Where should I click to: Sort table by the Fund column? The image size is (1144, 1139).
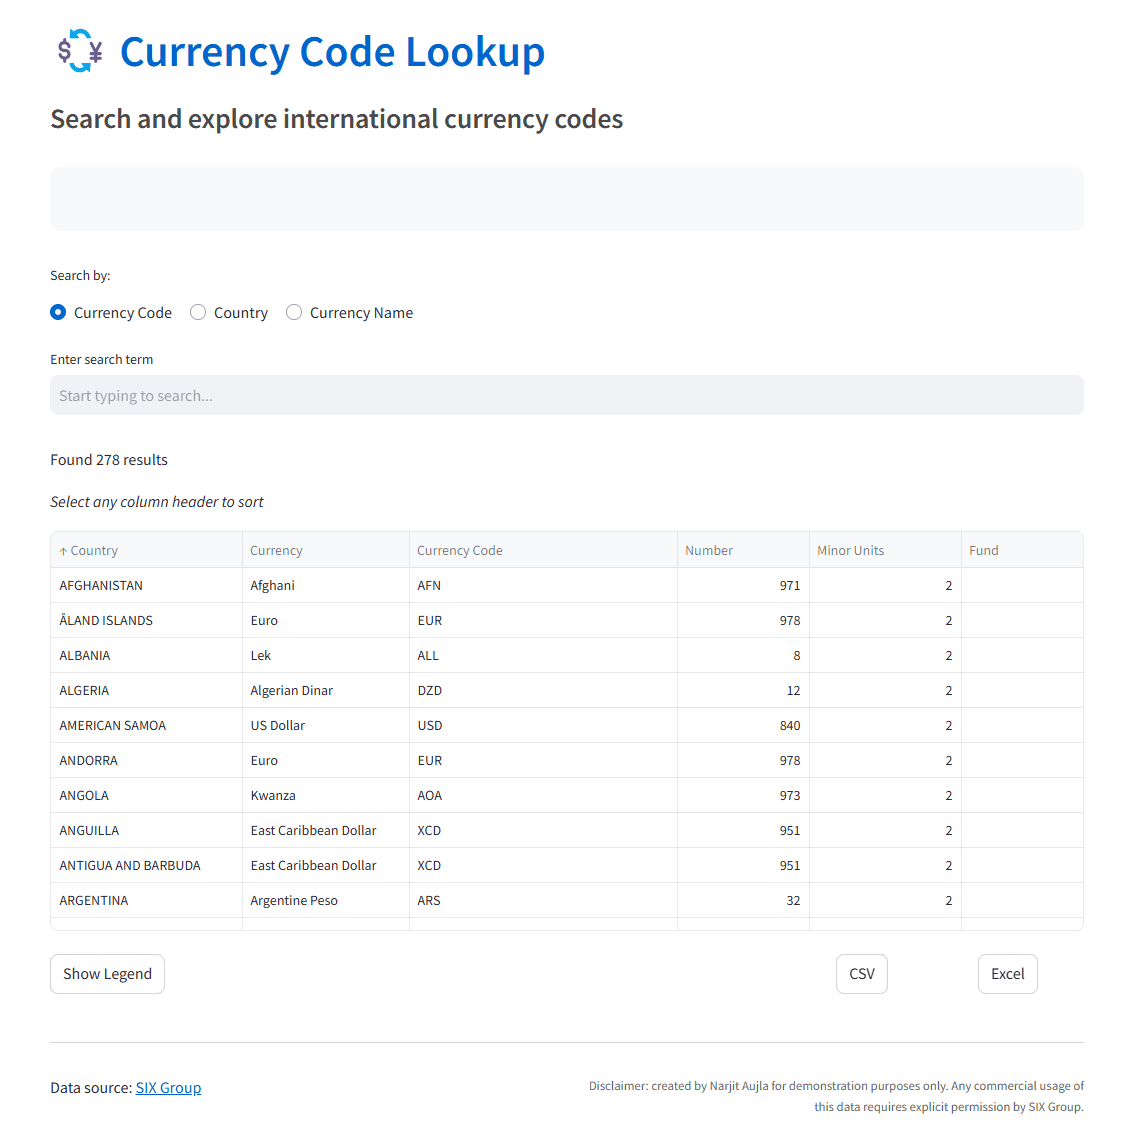point(983,550)
